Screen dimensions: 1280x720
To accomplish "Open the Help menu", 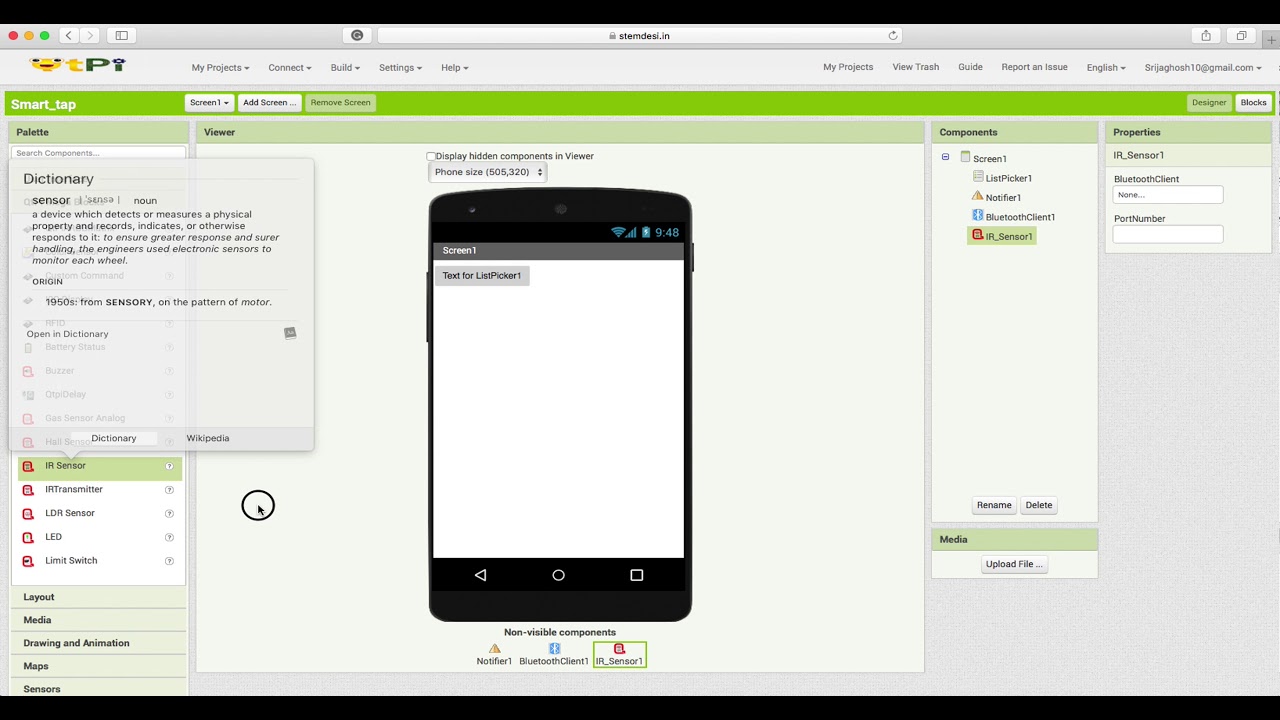I will pyautogui.click(x=455, y=67).
